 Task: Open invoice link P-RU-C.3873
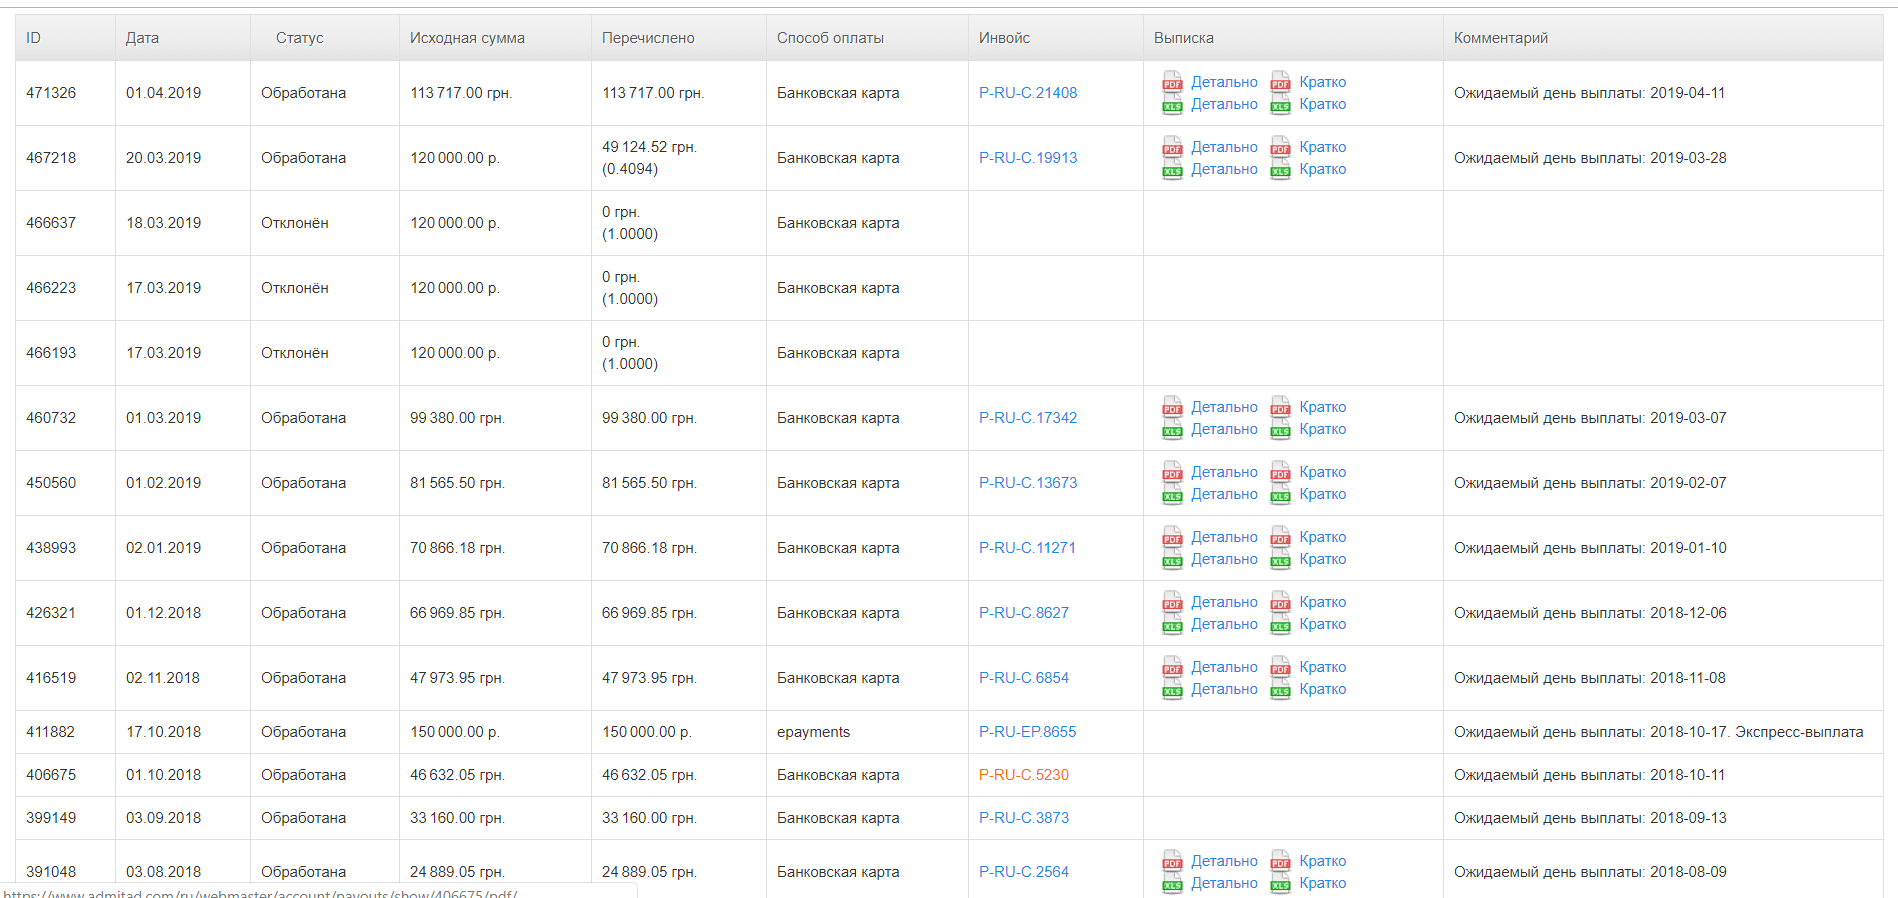coord(1023,818)
